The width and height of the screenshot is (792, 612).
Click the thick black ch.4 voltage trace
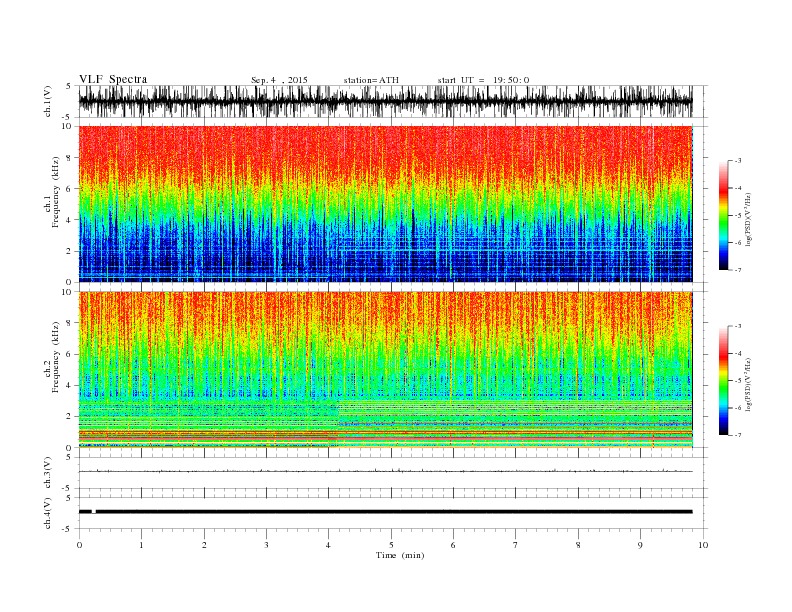point(385,512)
